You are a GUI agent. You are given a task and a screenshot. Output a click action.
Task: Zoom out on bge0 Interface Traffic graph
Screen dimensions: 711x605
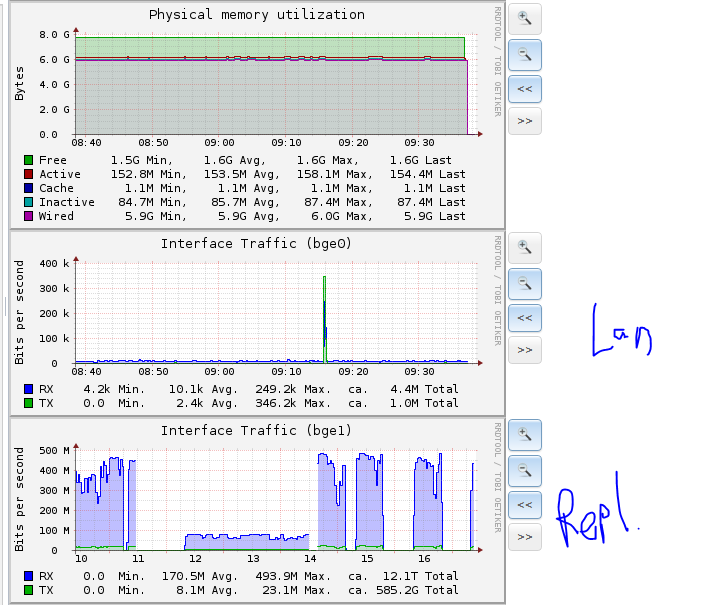525,284
